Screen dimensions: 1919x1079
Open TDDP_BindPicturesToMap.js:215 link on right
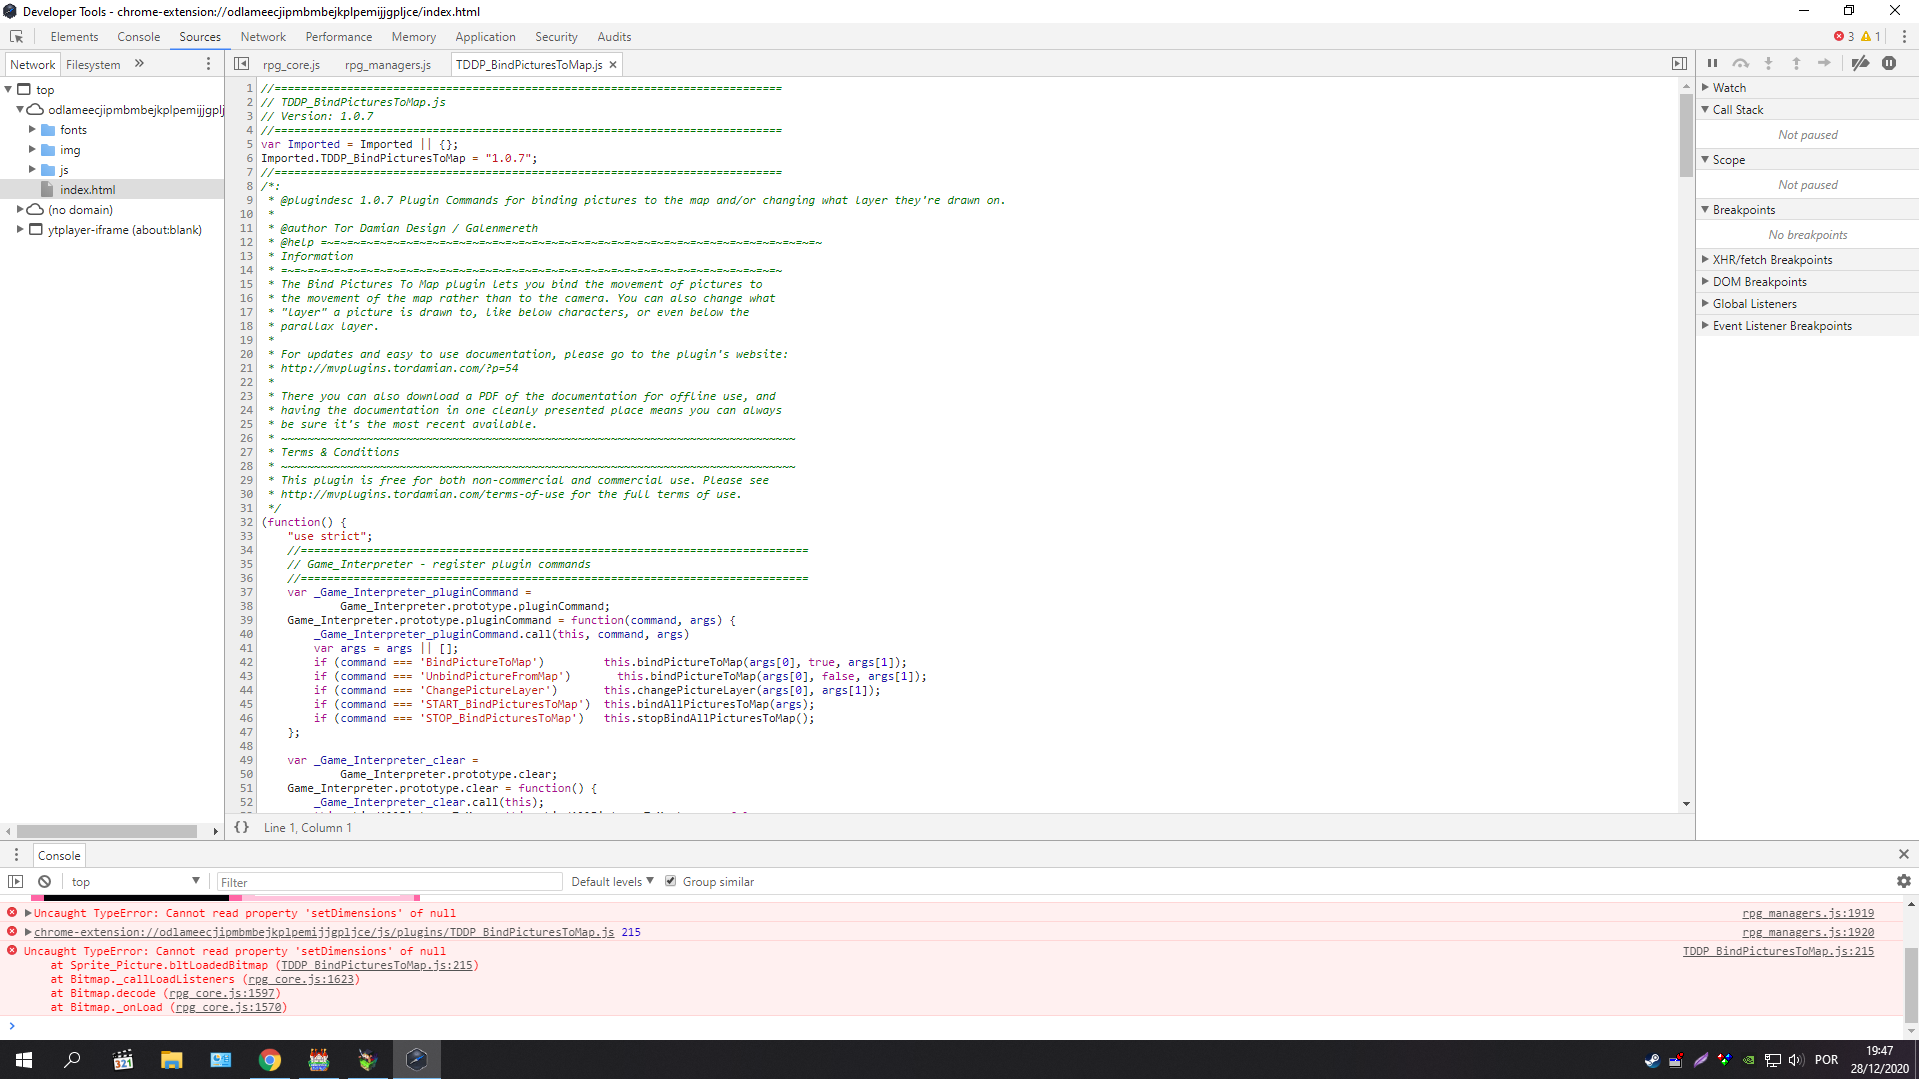tap(1778, 951)
